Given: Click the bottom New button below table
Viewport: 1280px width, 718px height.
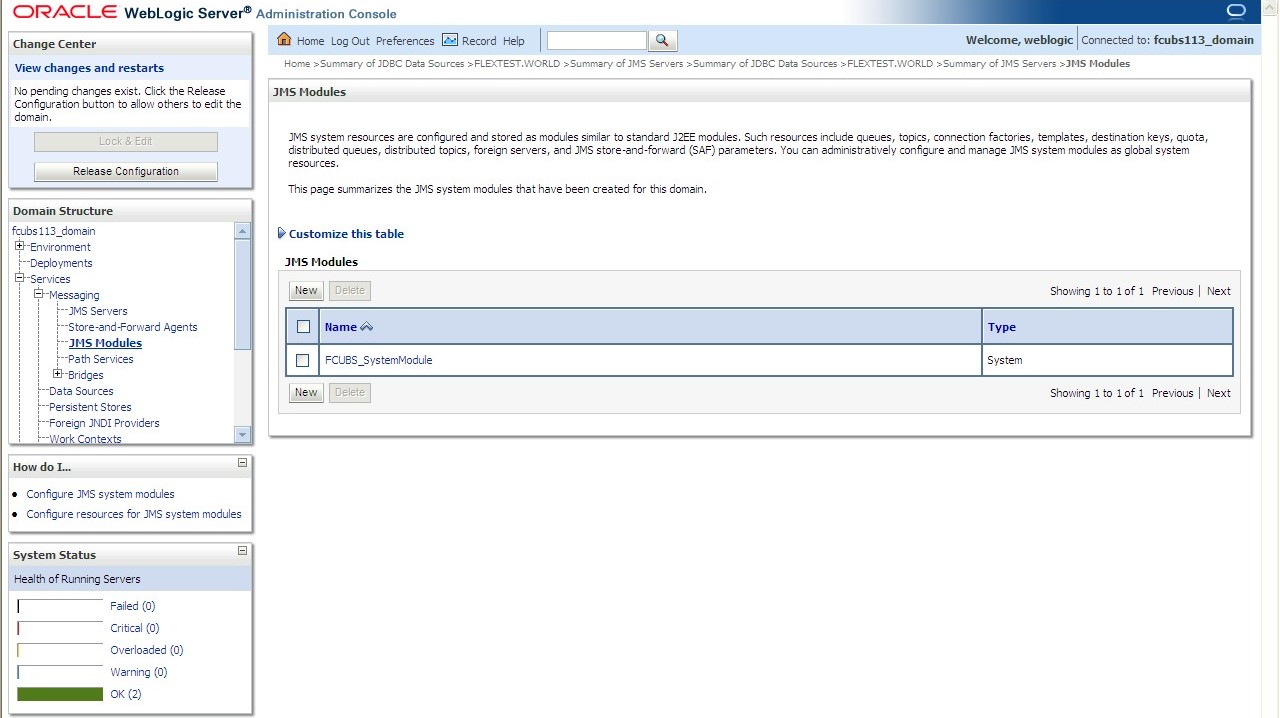Looking at the screenshot, I should pyautogui.click(x=306, y=392).
